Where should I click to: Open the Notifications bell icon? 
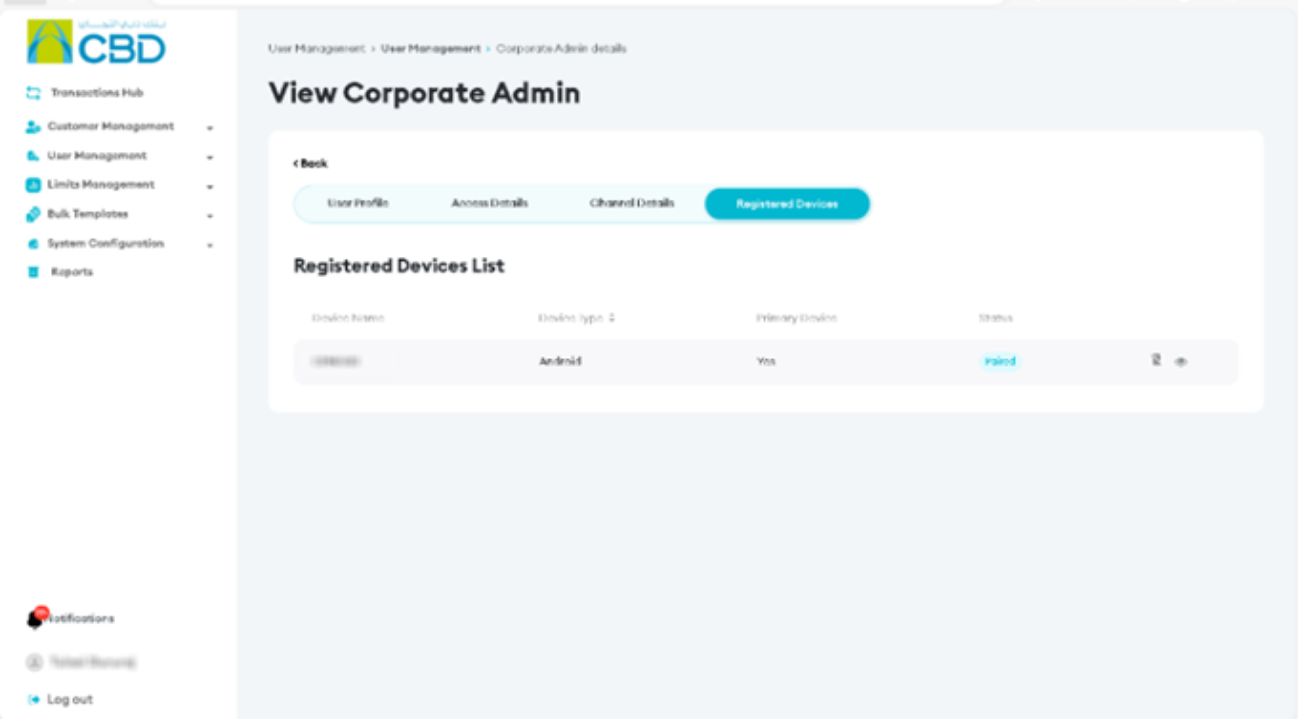[36, 619]
